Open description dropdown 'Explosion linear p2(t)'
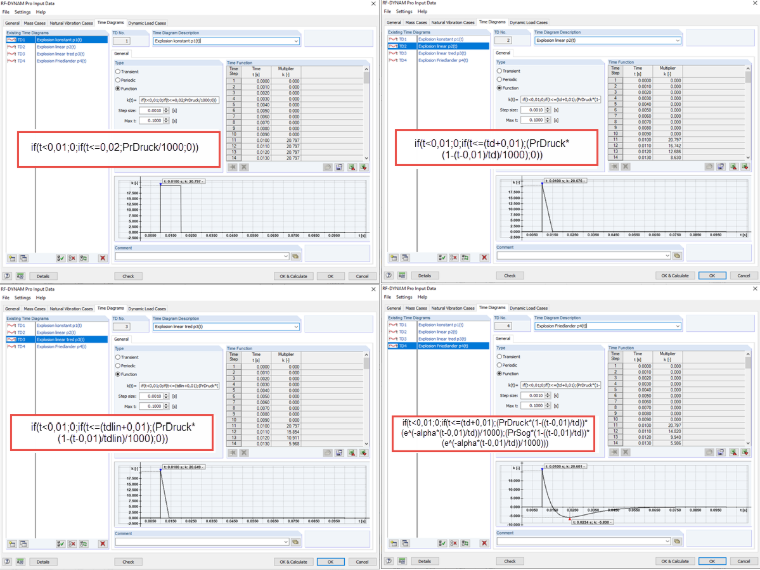Image resolution: width=760 pixels, height=570 pixels. click(678, 41)
